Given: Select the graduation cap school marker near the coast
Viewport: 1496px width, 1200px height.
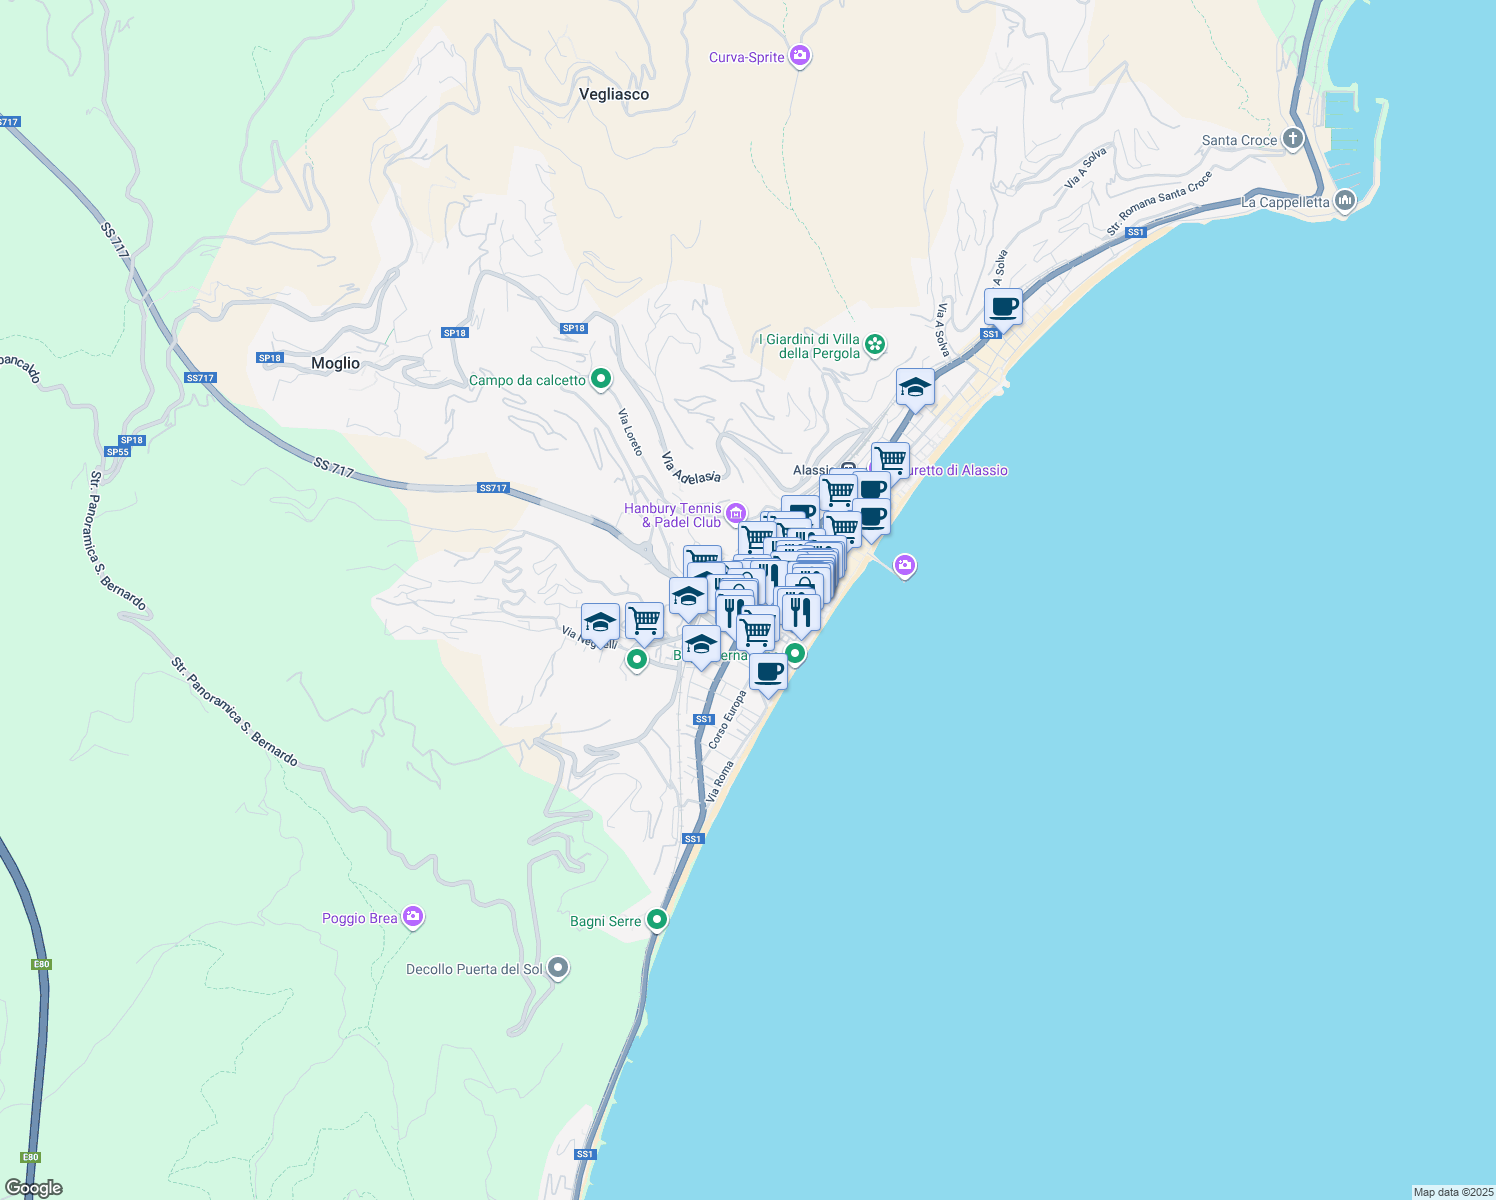Looking at the screenshot, I should (x=915, y=386).
